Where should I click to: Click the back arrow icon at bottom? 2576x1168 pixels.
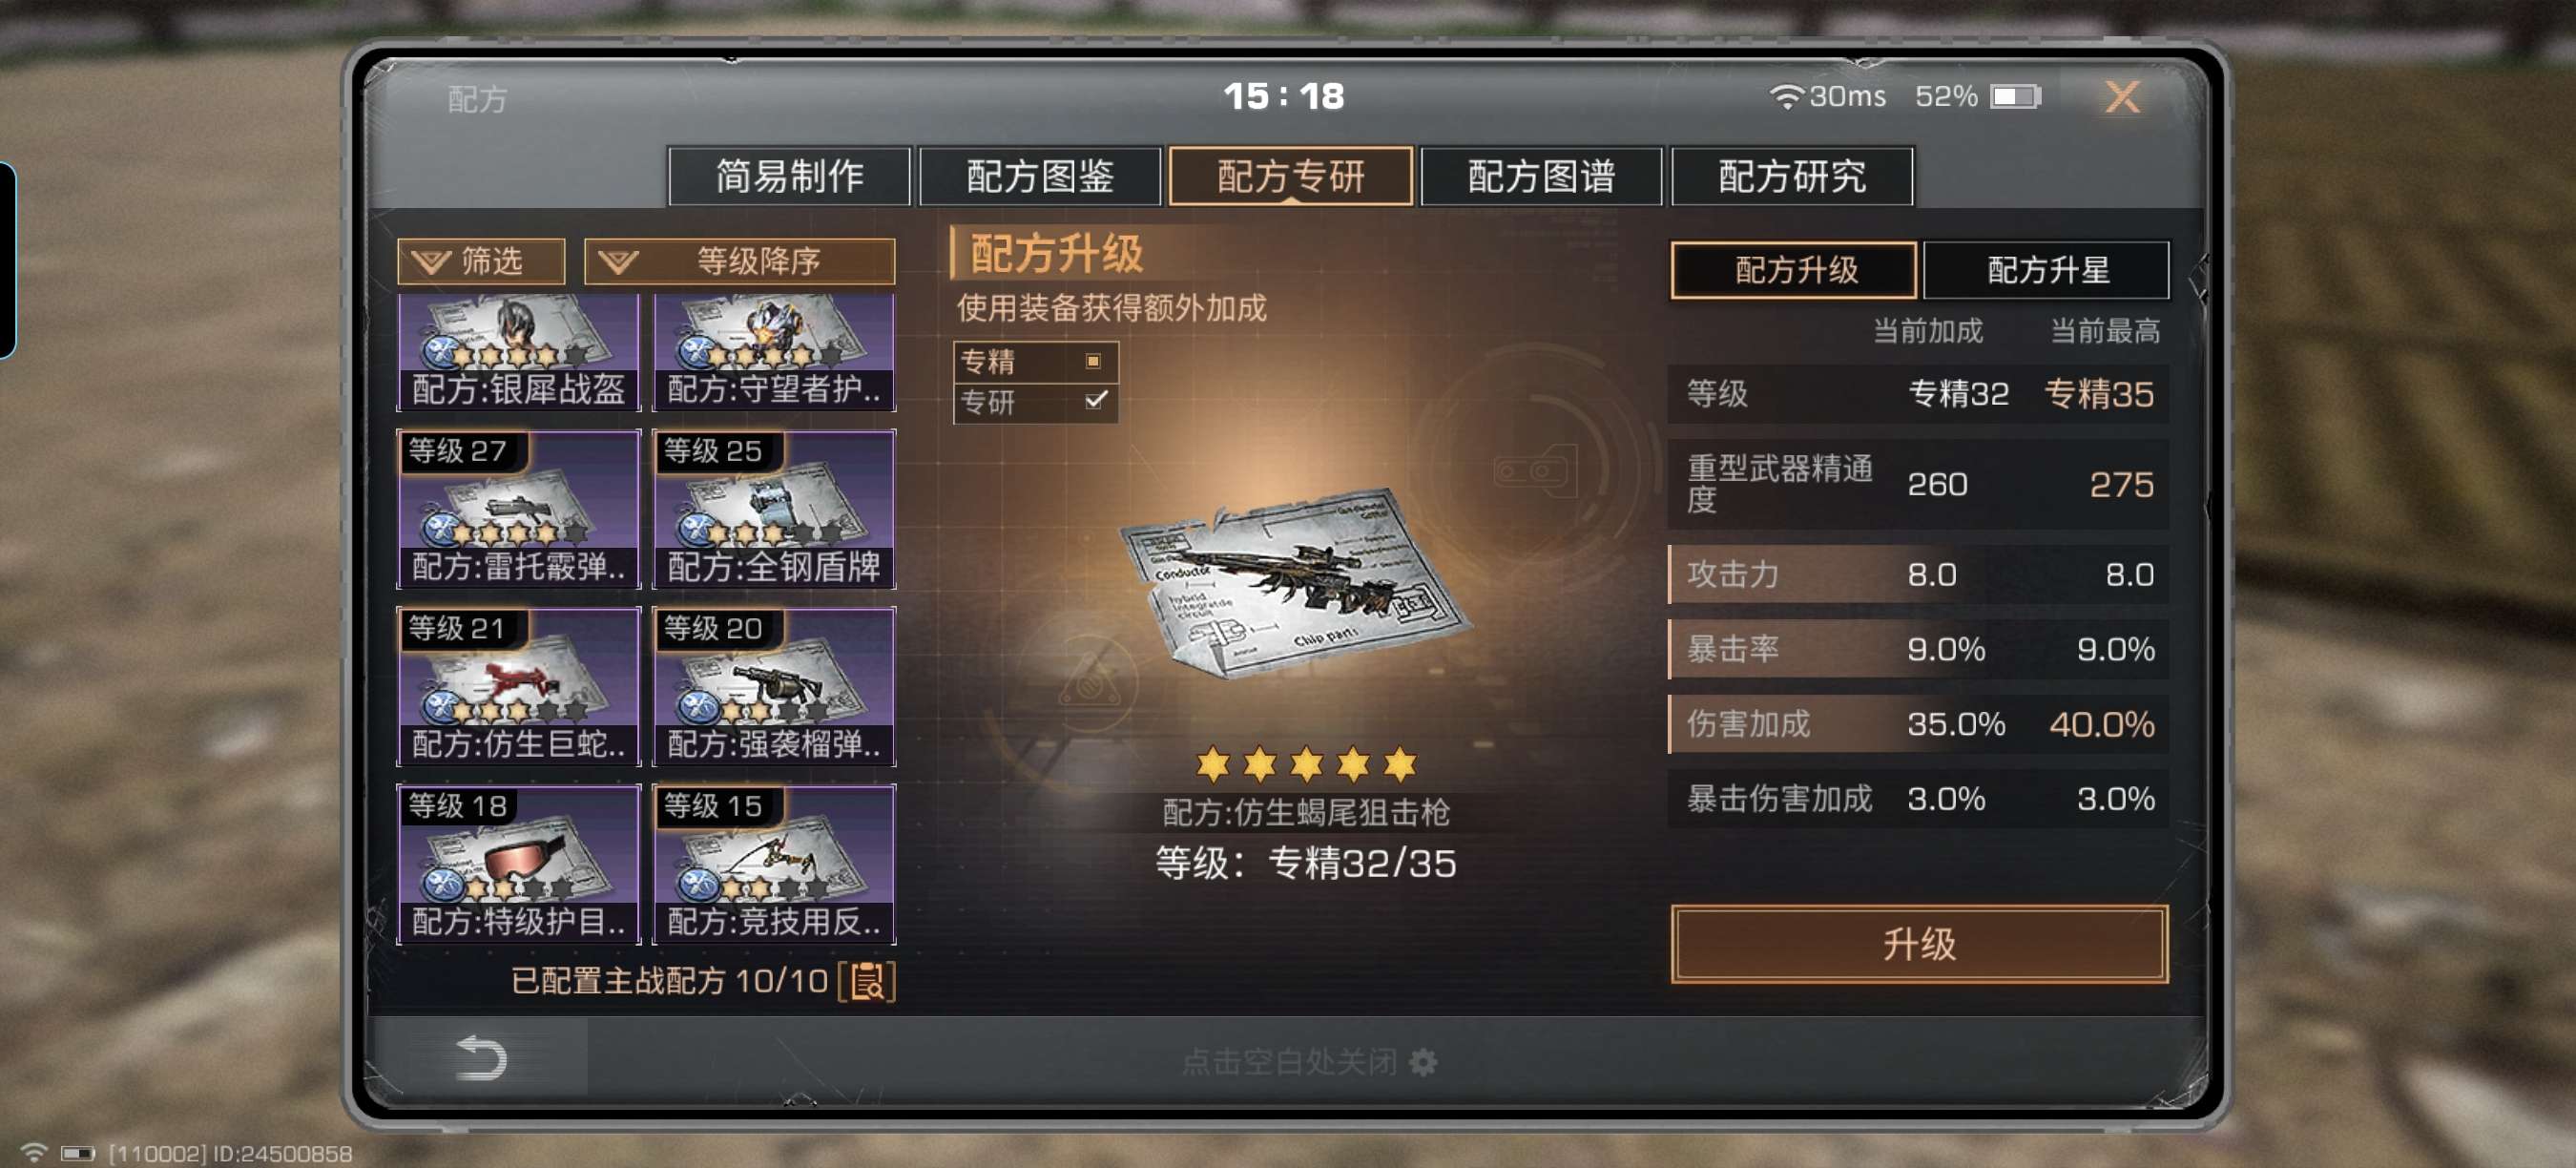(x=481, y=1059)
